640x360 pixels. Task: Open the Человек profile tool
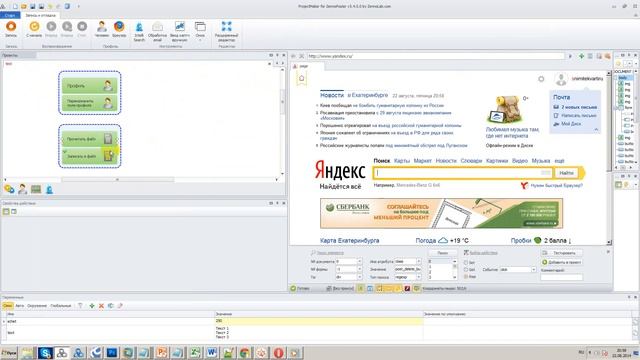102,29
